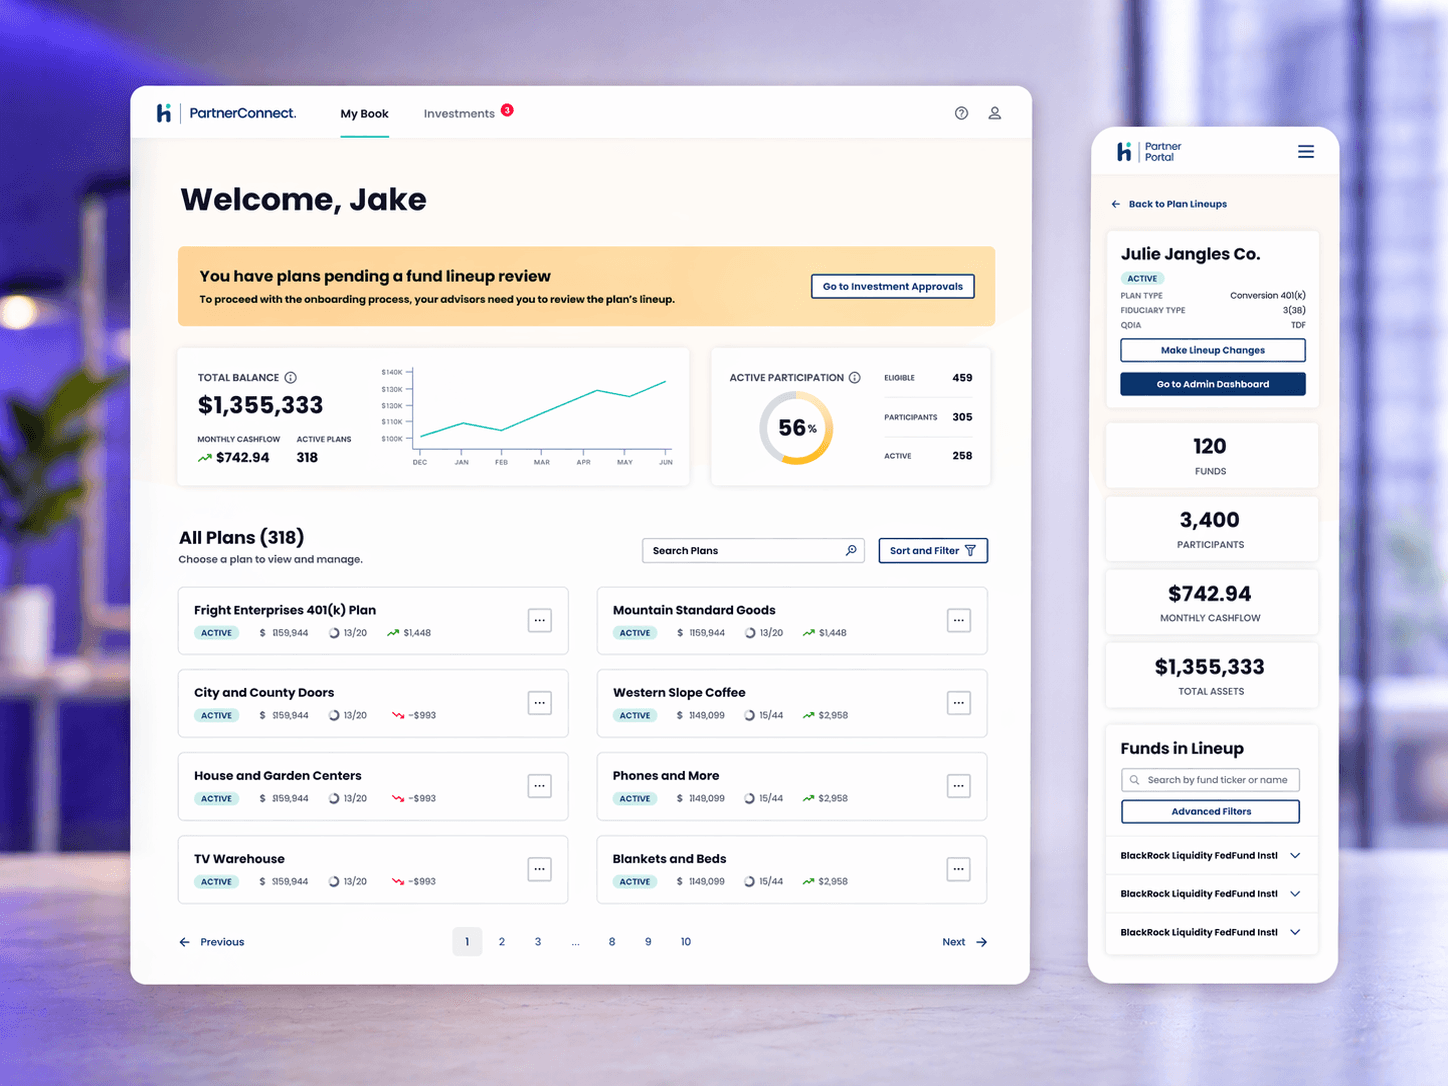Click the Total Balance info icon

pyautogui.click(x=290, y=378)
